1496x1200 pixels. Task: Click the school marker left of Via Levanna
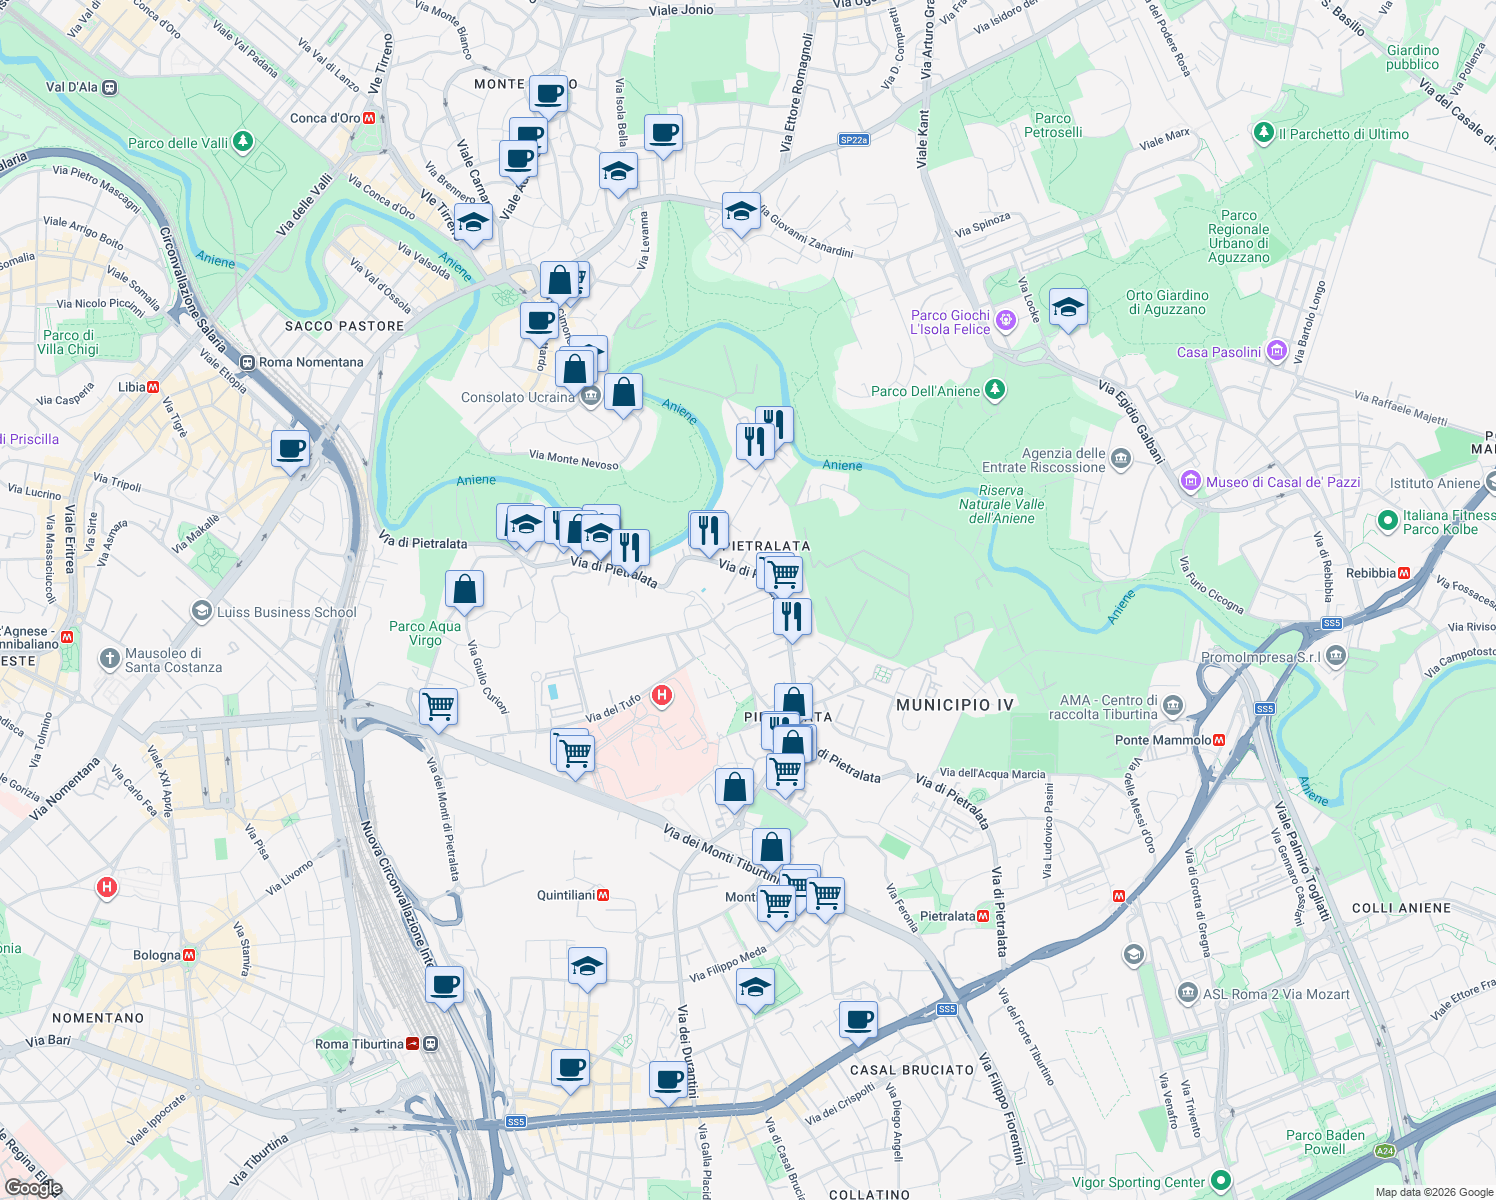tap(618, 172)
